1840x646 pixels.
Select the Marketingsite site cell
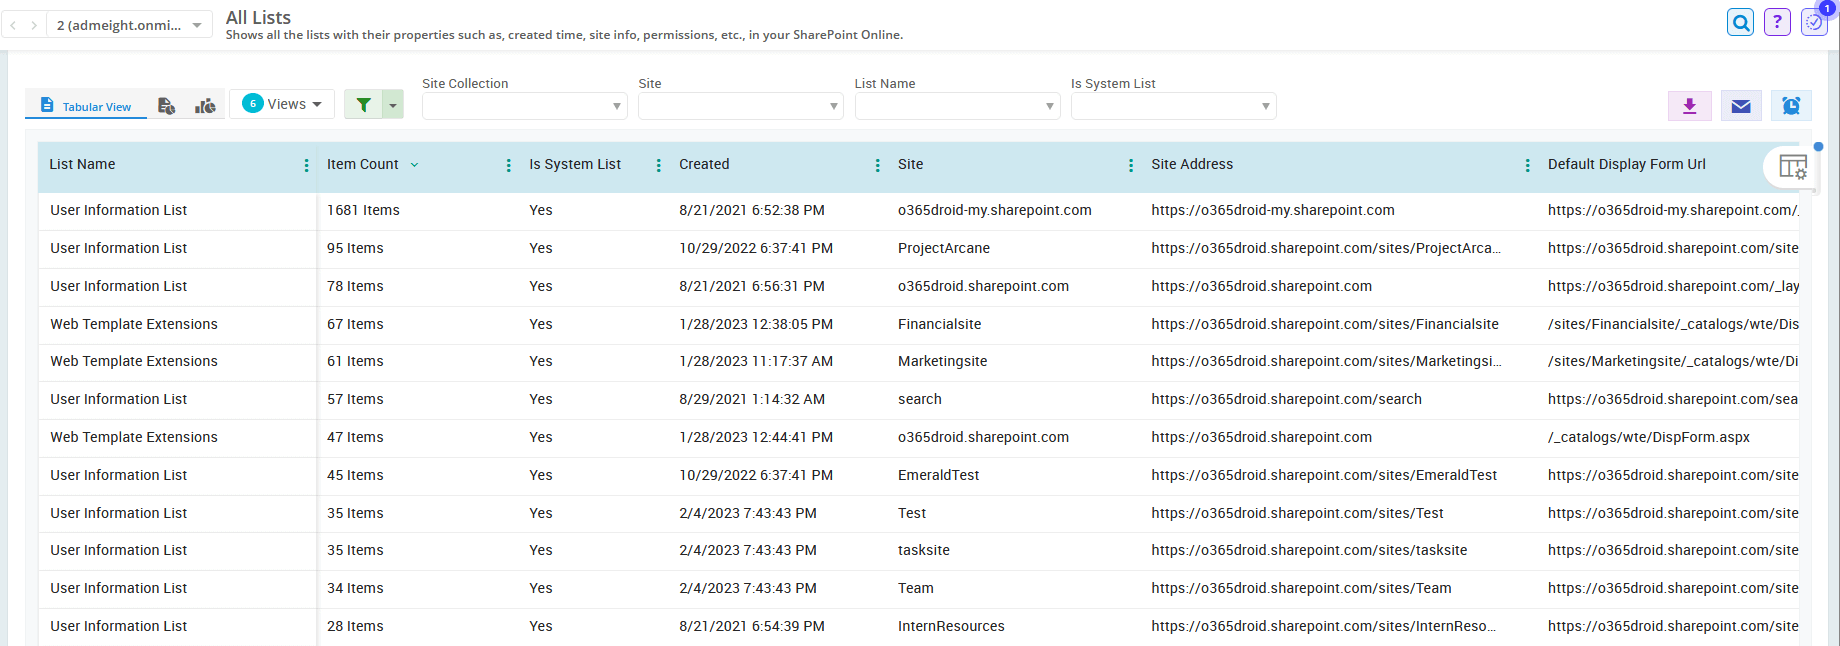tap(942, 361)
